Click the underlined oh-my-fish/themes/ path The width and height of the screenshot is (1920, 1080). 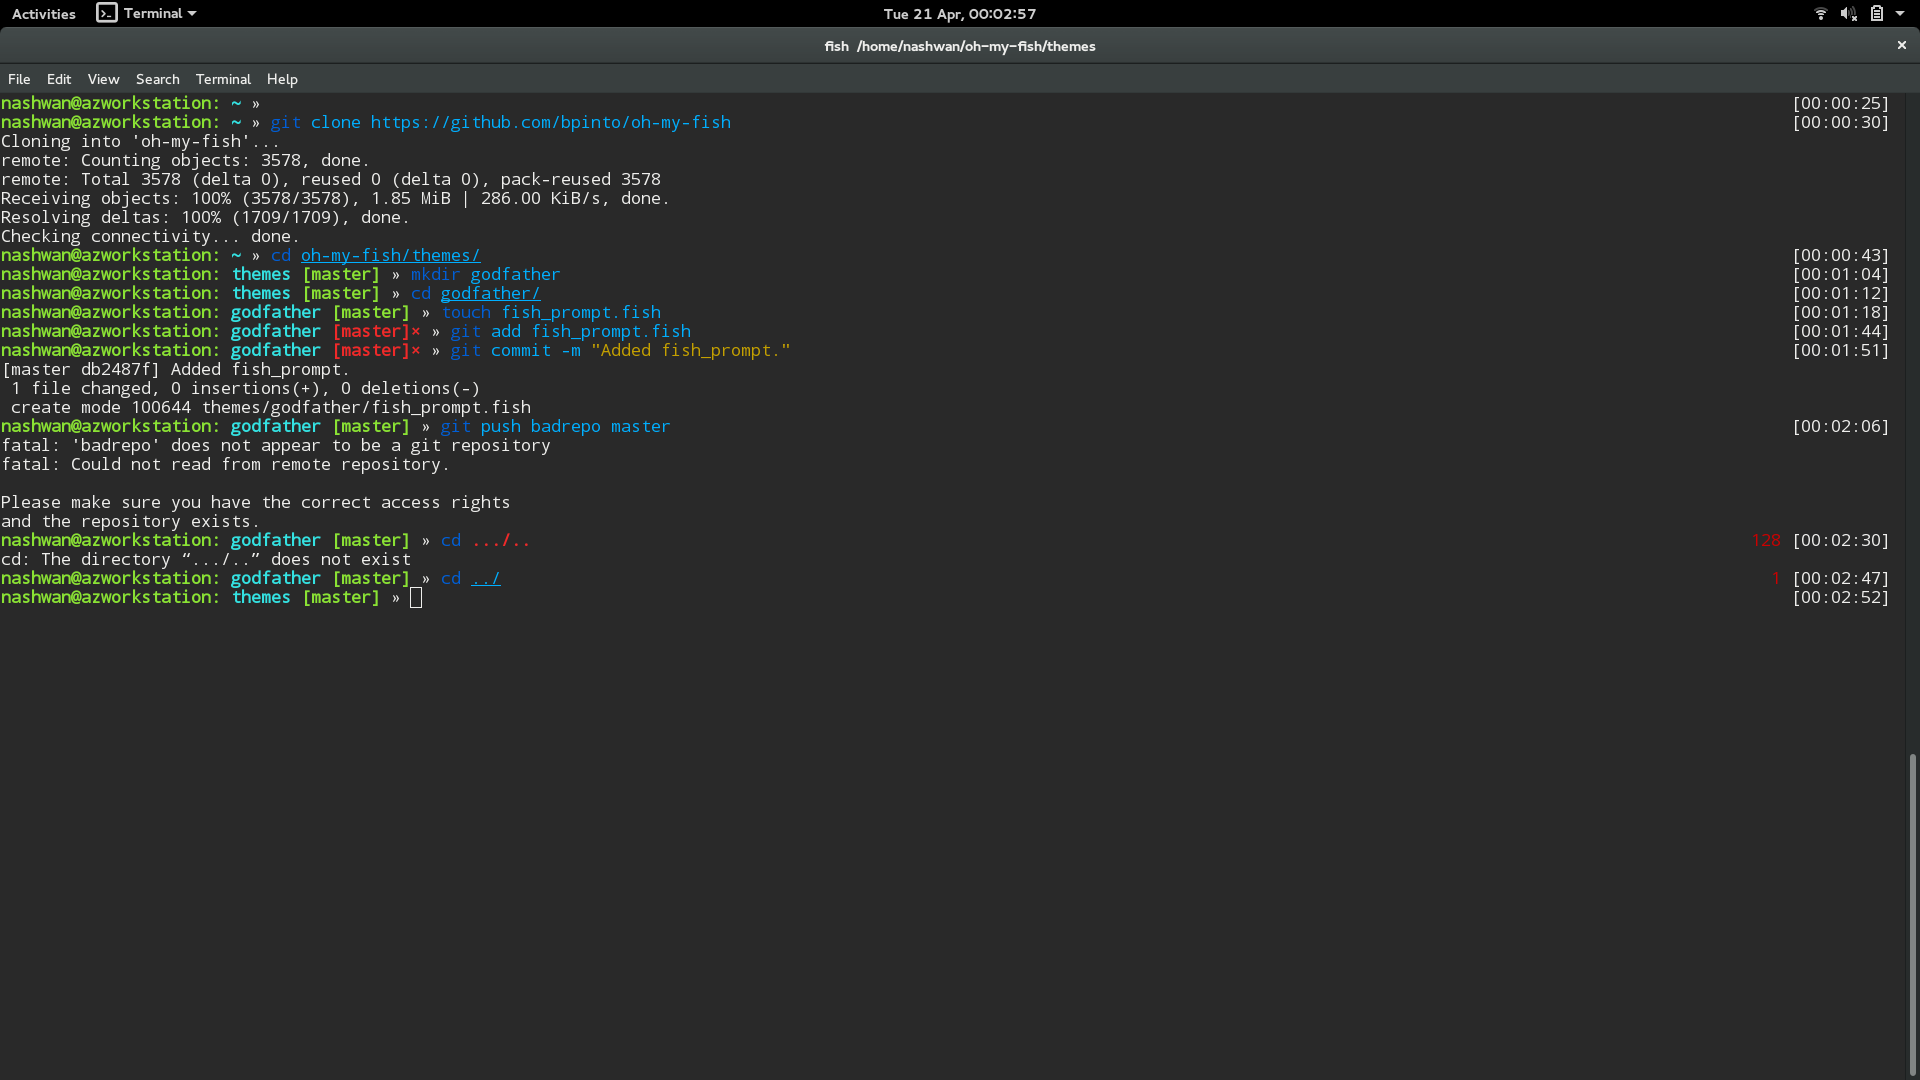click(390, 255)
